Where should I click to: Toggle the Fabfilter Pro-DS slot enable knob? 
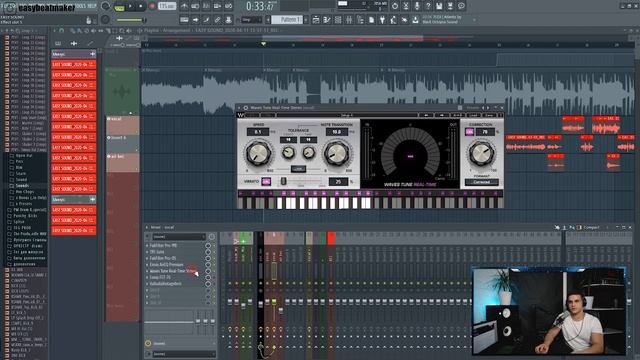(x=208, y=258)
